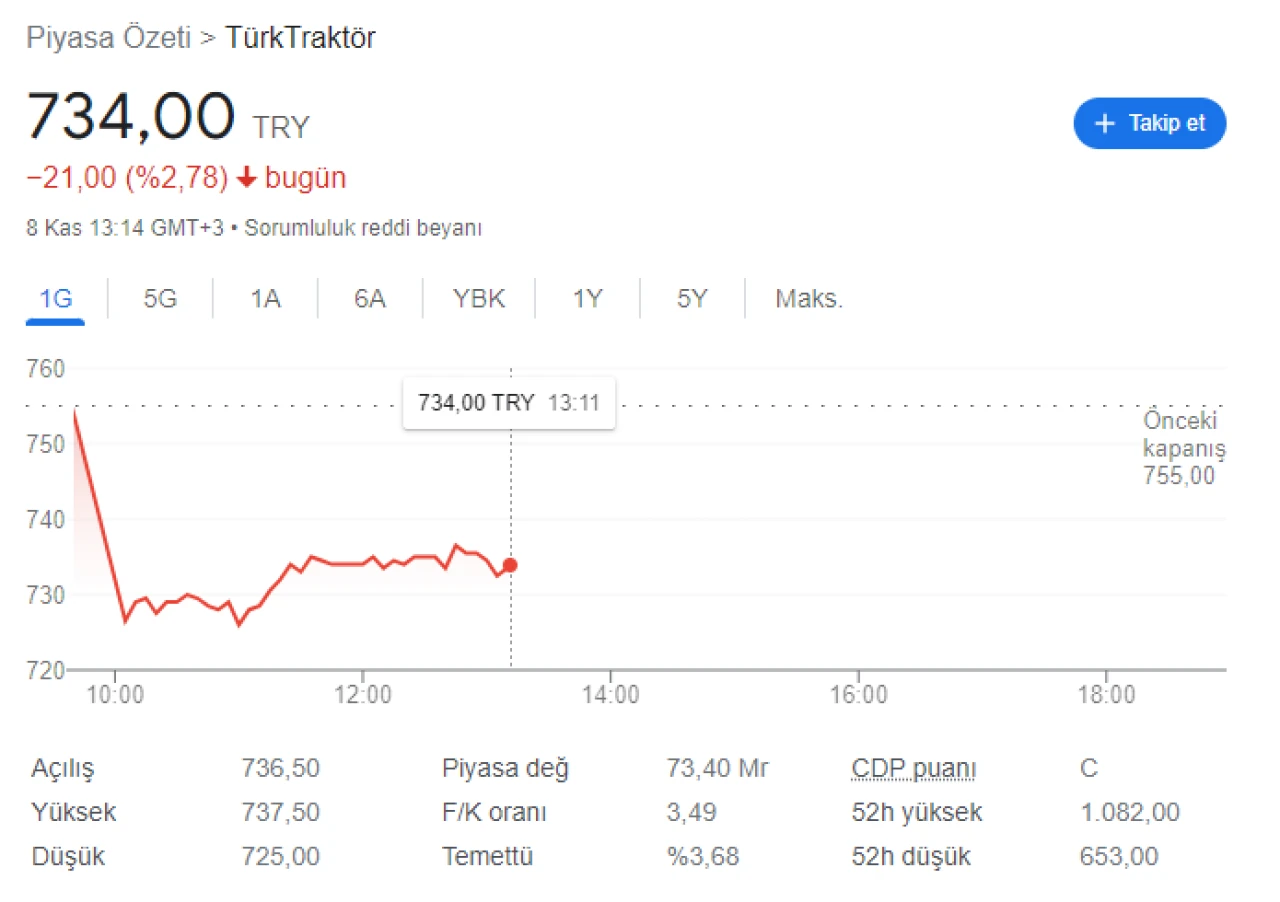Switch to the Maks. time range tab

[809, 299]
